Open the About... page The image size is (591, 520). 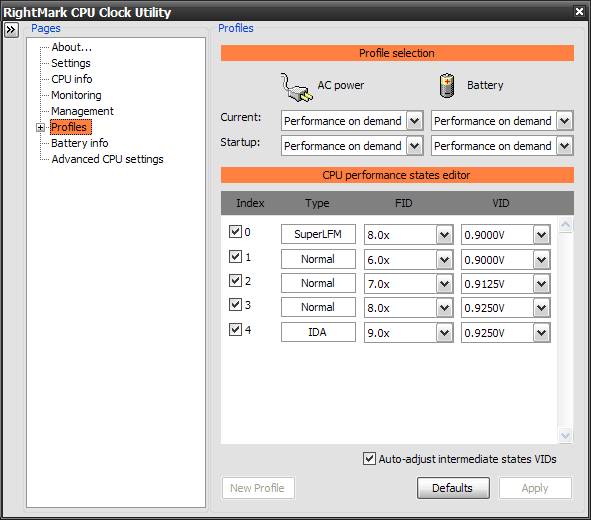(72, 47)
